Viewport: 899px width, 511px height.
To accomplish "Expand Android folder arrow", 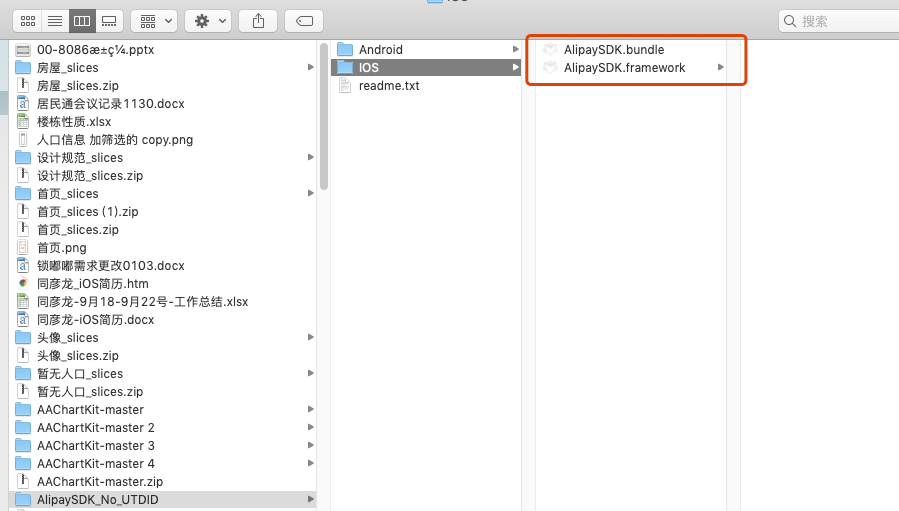I will tap(515, 50).
